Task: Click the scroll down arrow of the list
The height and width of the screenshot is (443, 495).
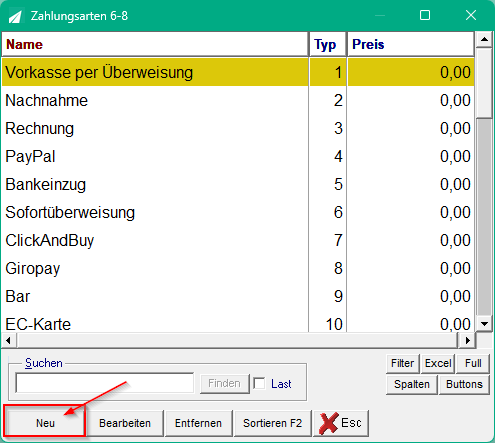Action: click(484, 323)
